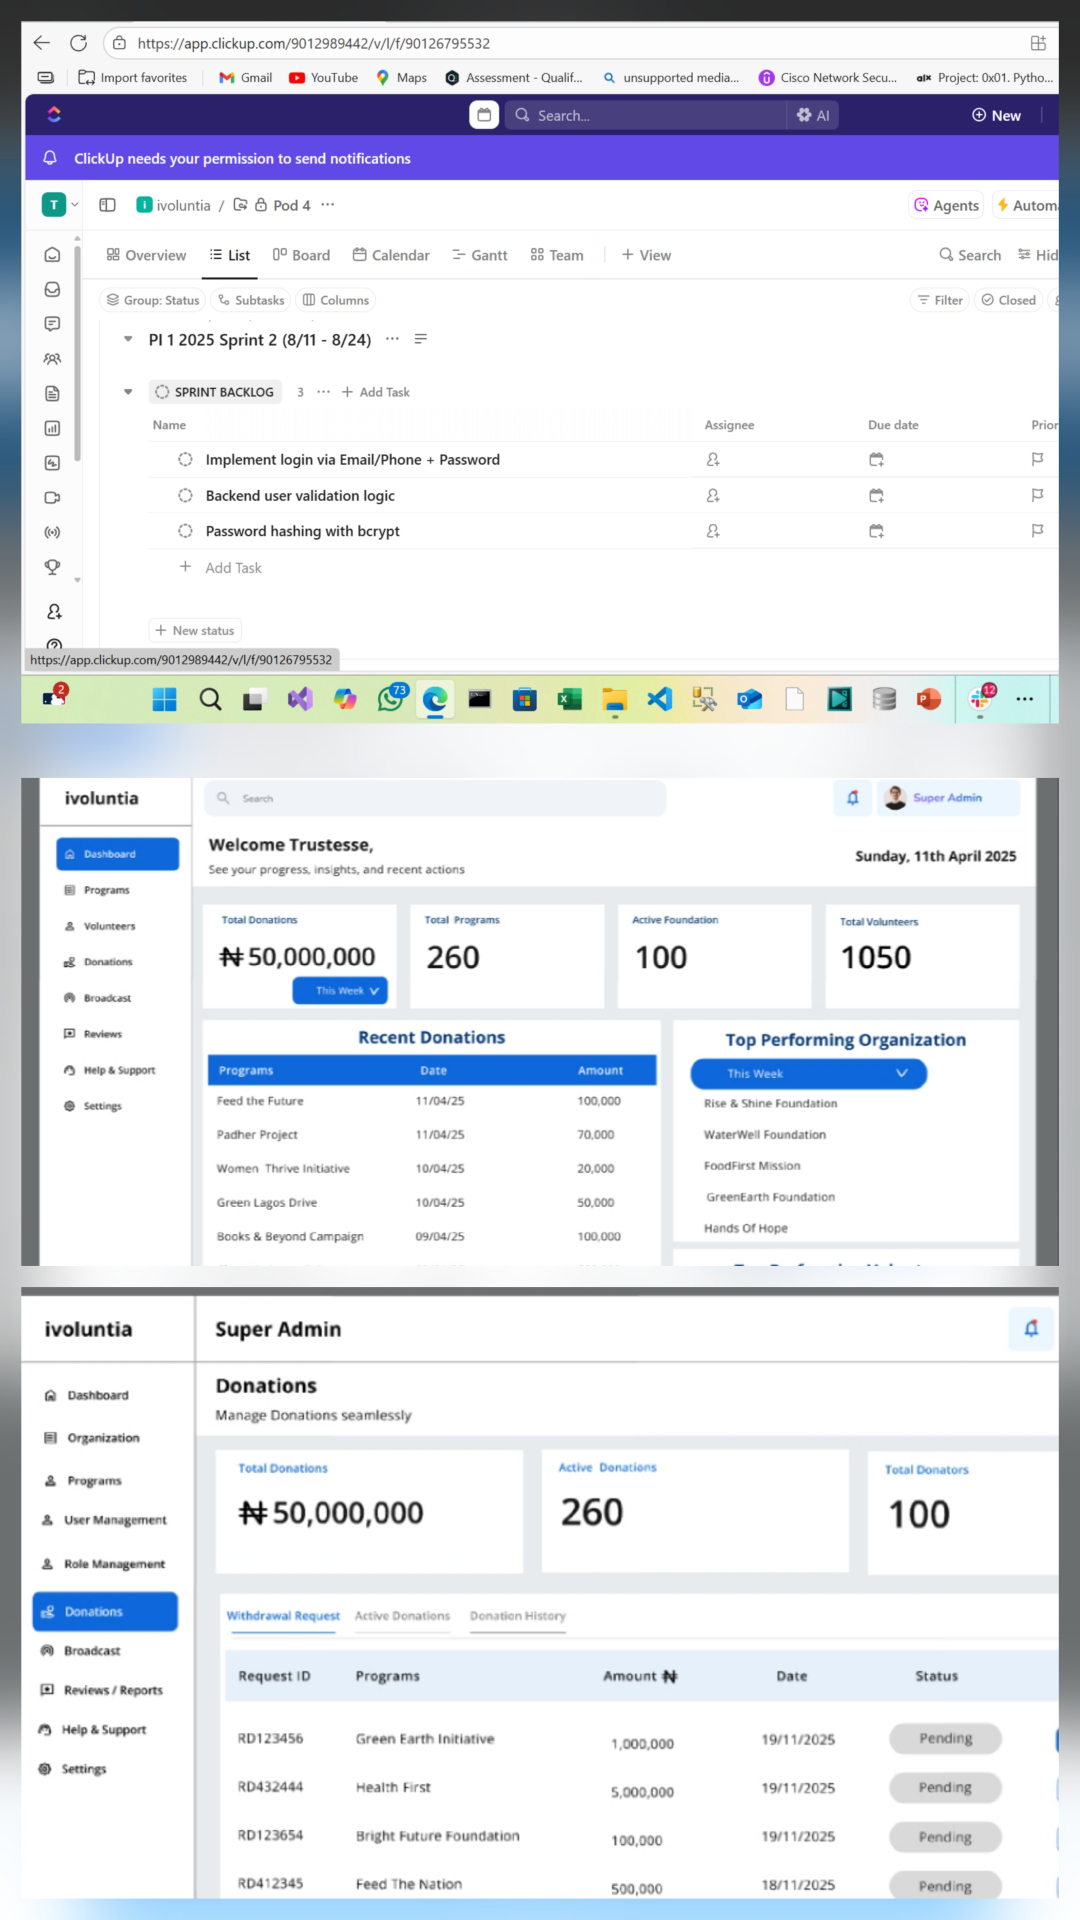
Task: Open the sprint list description lines icon
Action: 421,339
